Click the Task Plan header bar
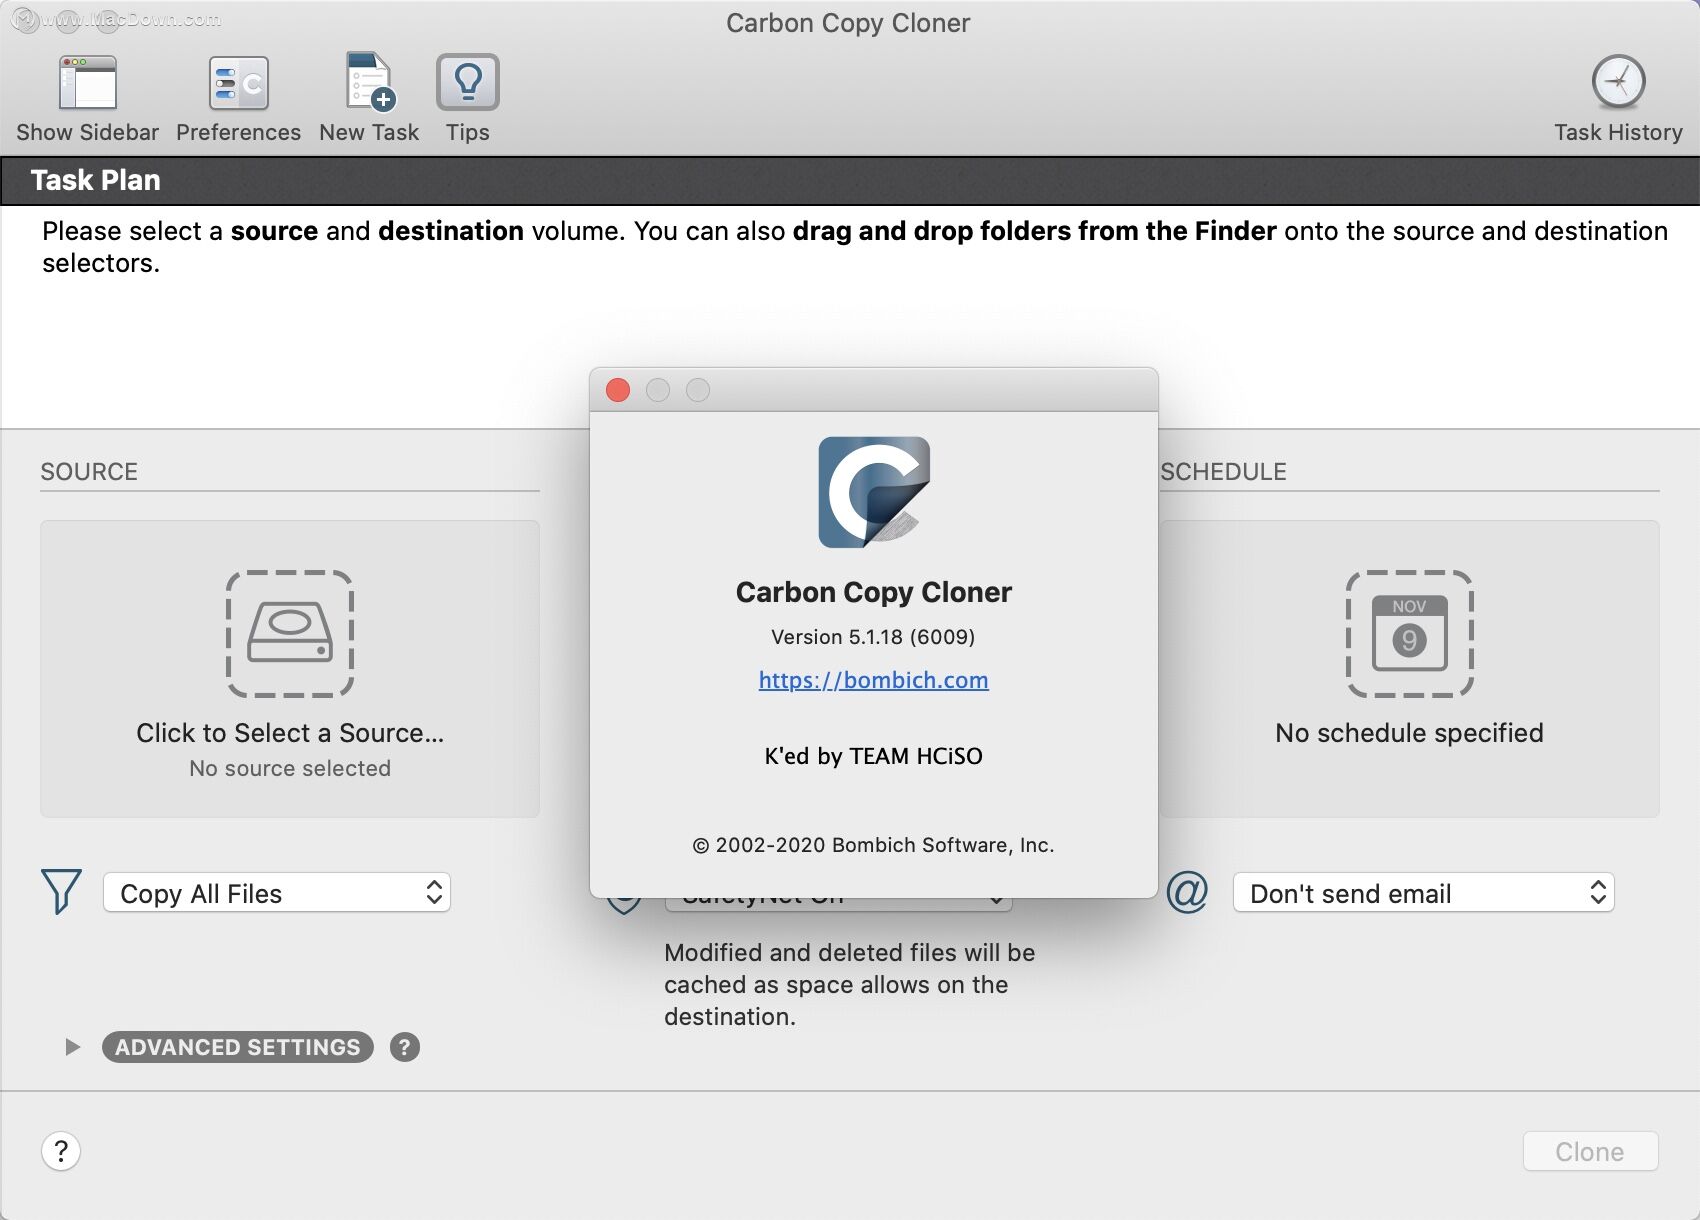This screenshot has width=1700, height=1220. (850, 180)
